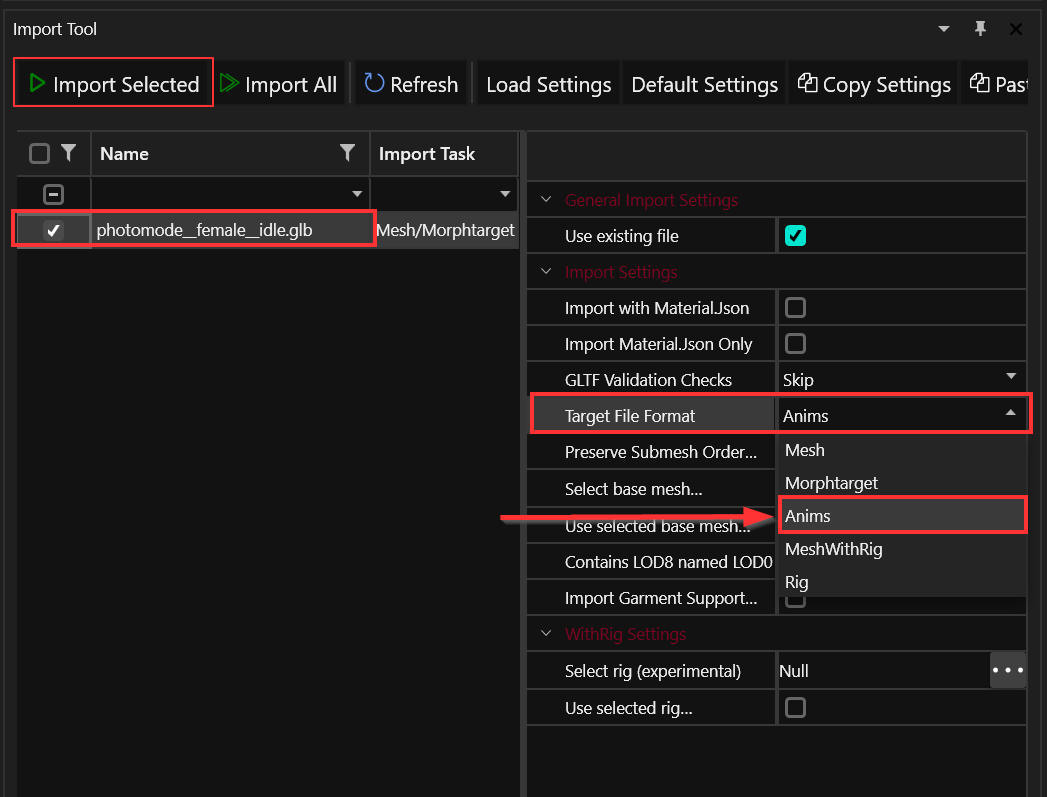The image size is (1047, 797).
Task: Collapse the WithRig Settings section
Action: click(x=546, y=634)
